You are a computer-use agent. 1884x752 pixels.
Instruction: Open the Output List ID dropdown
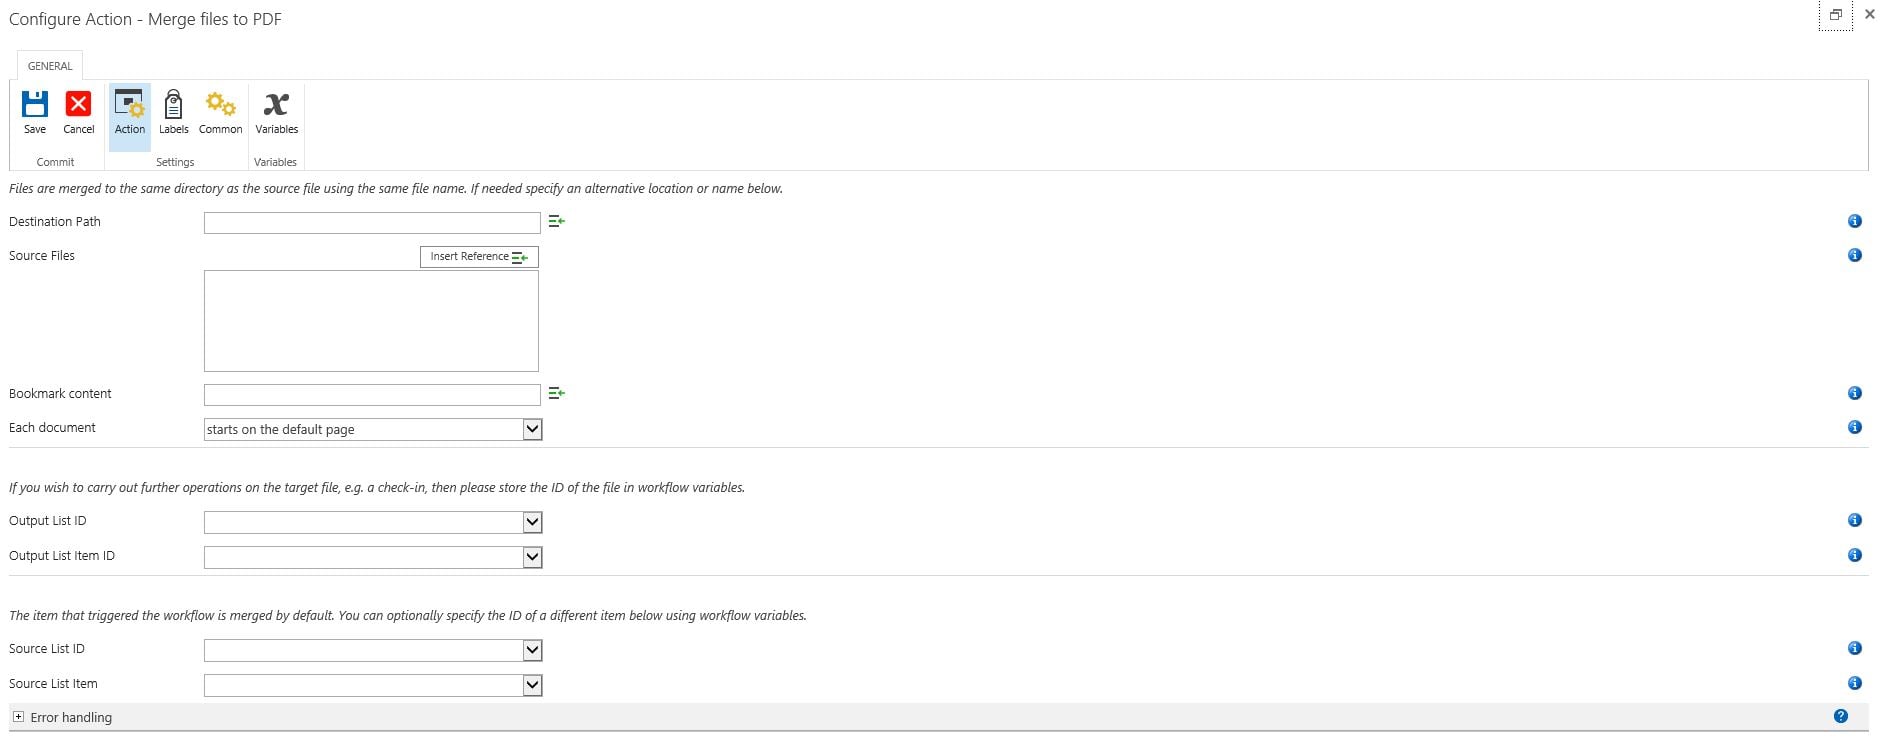coord(532,522)
